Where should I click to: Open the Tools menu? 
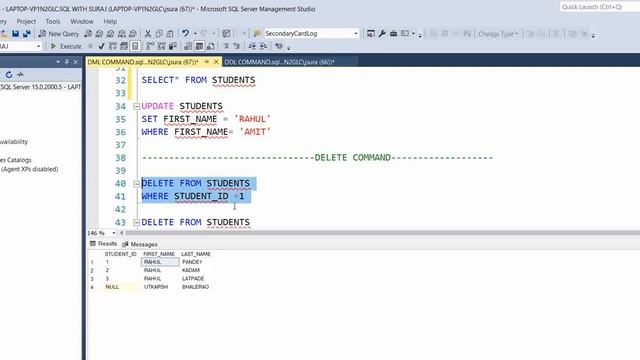click(x=53, y=21)
